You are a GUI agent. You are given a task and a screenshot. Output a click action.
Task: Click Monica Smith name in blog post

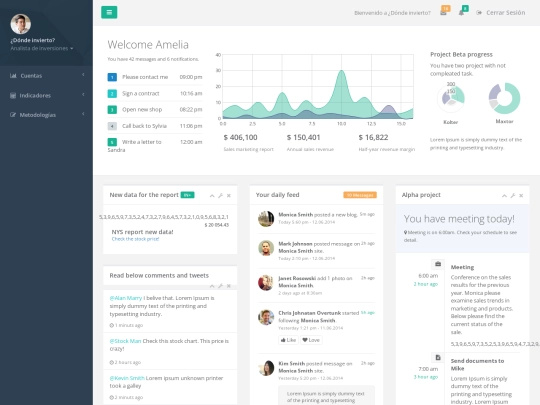pos(295,215)
